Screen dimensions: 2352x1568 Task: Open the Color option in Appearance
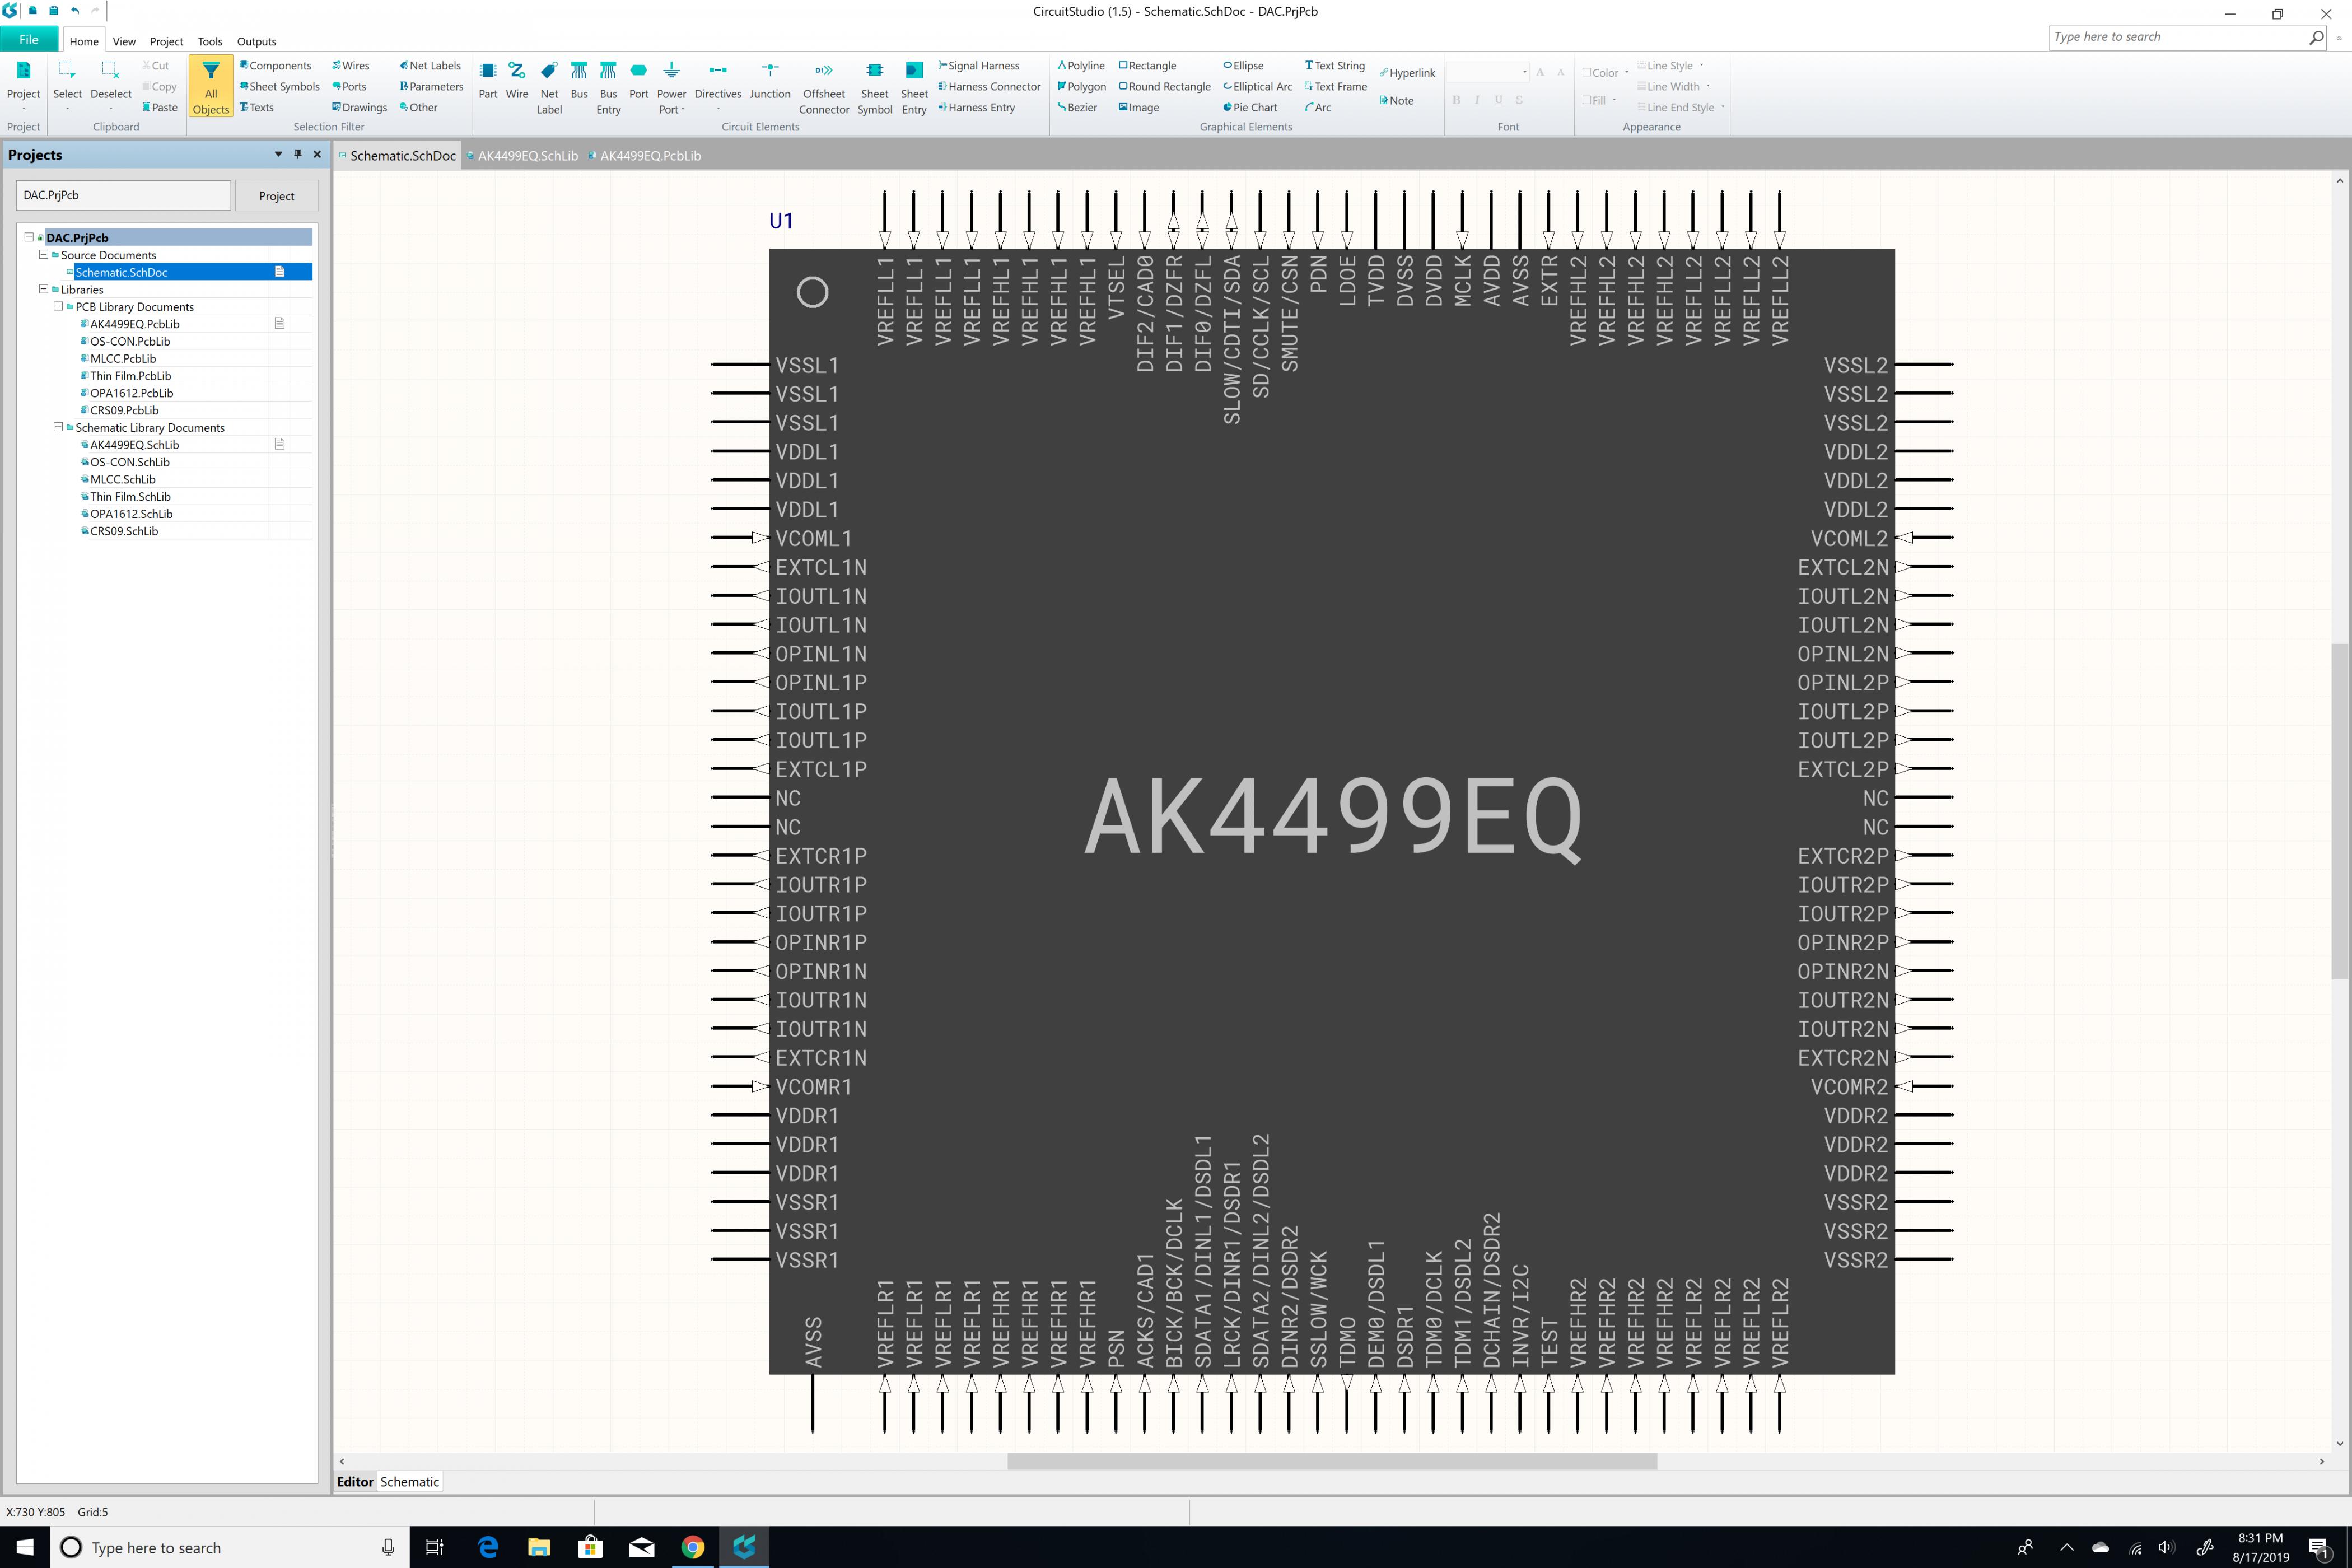[1605, 72]
